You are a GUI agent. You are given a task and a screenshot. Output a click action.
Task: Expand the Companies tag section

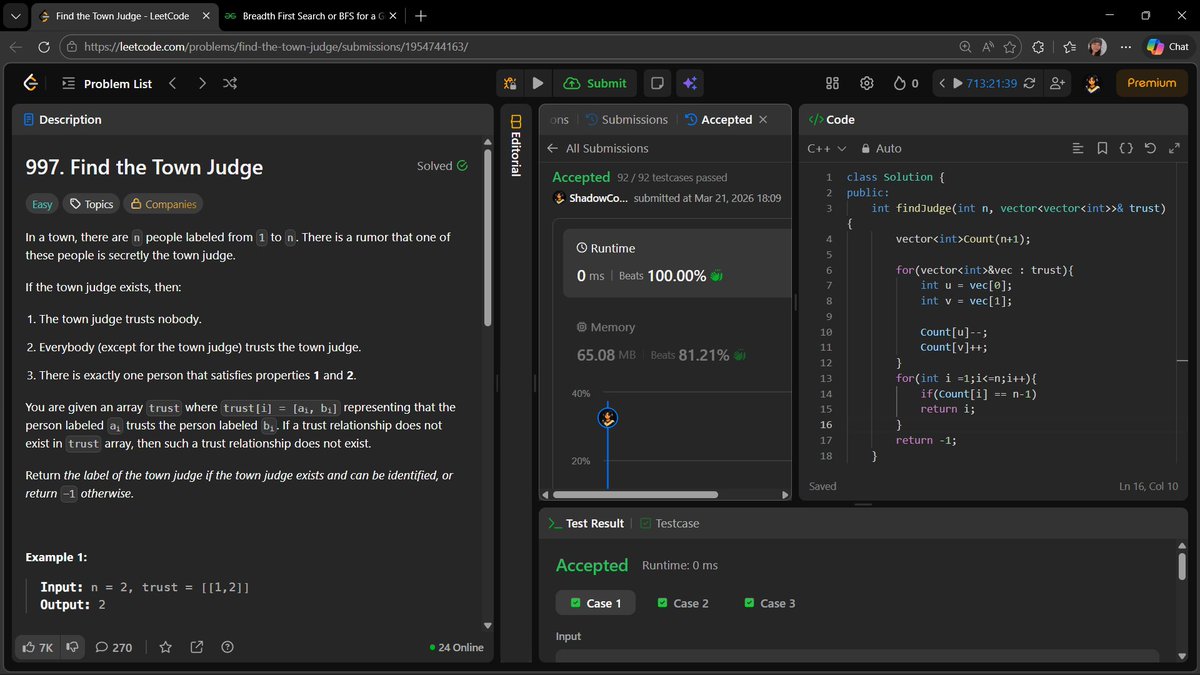[163, 204]
